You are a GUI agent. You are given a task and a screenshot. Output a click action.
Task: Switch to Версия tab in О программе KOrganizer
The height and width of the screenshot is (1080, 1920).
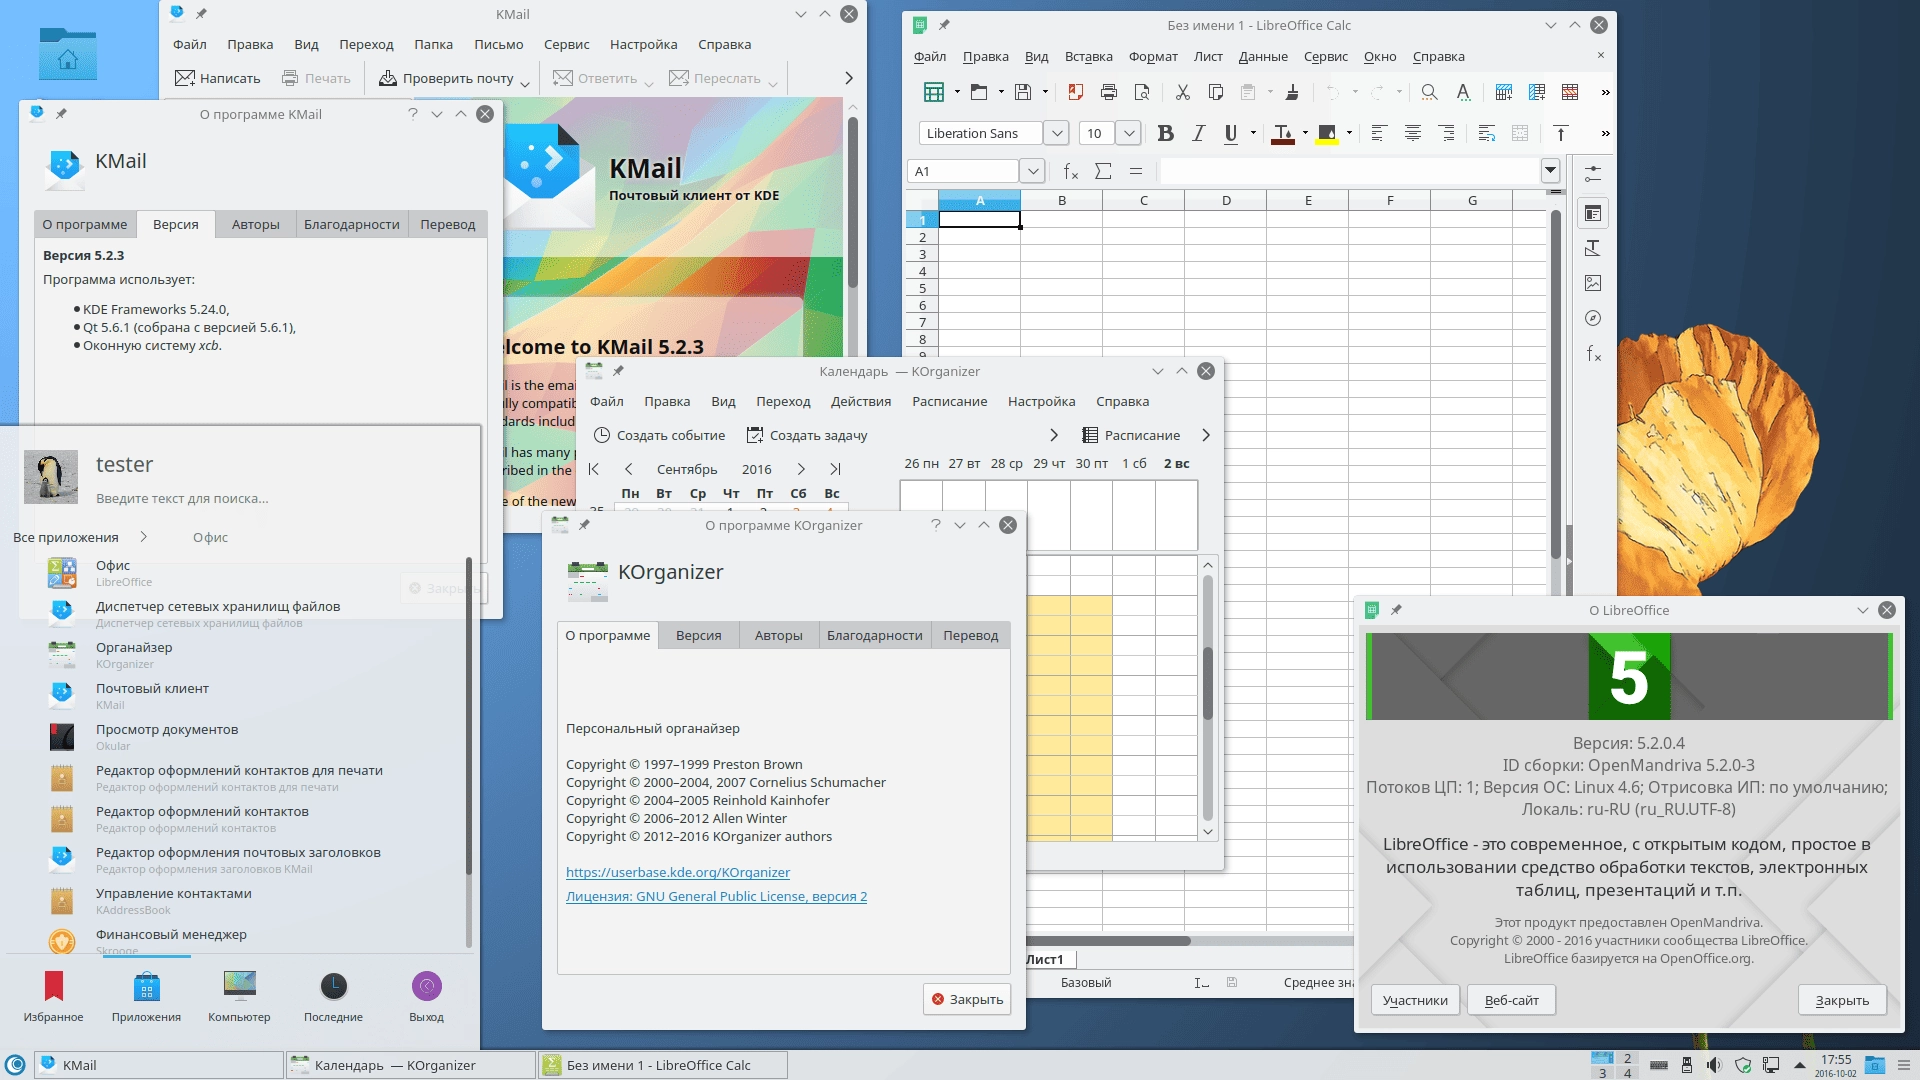click(698, 635)
